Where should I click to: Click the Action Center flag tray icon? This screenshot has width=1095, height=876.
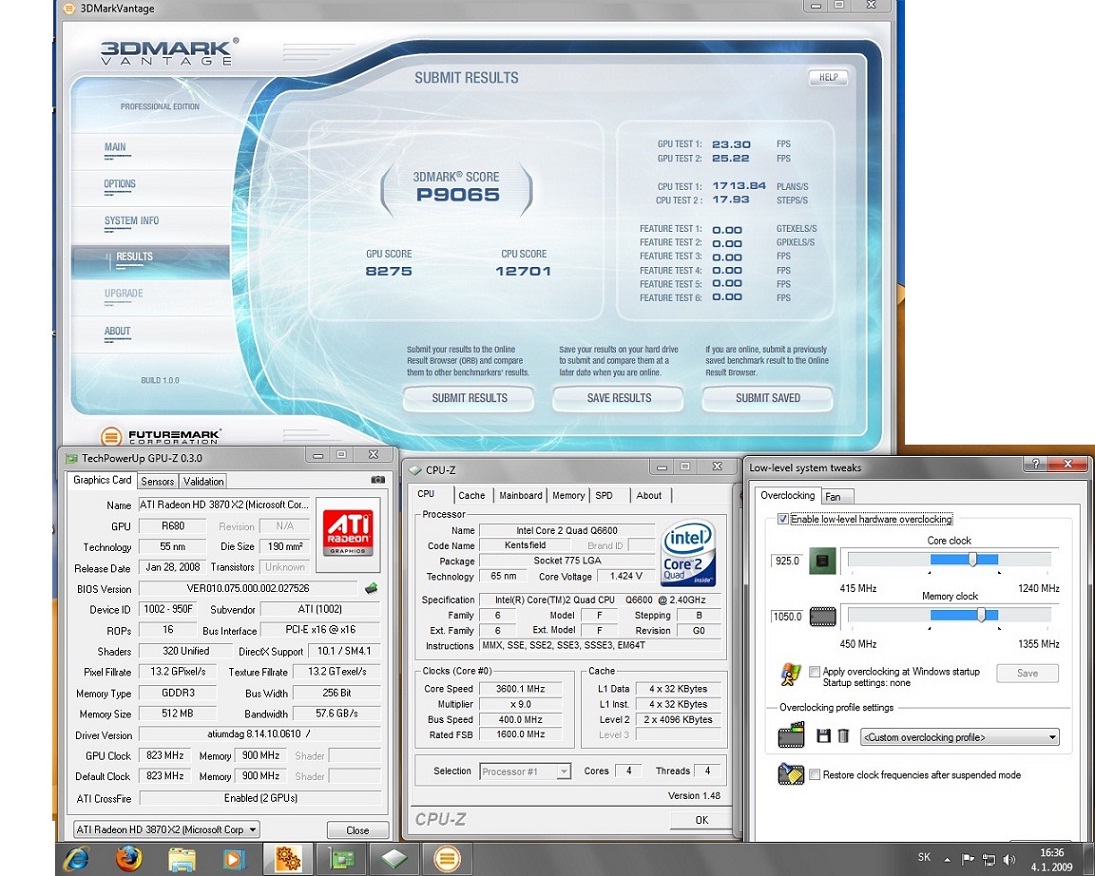point(968,859)
